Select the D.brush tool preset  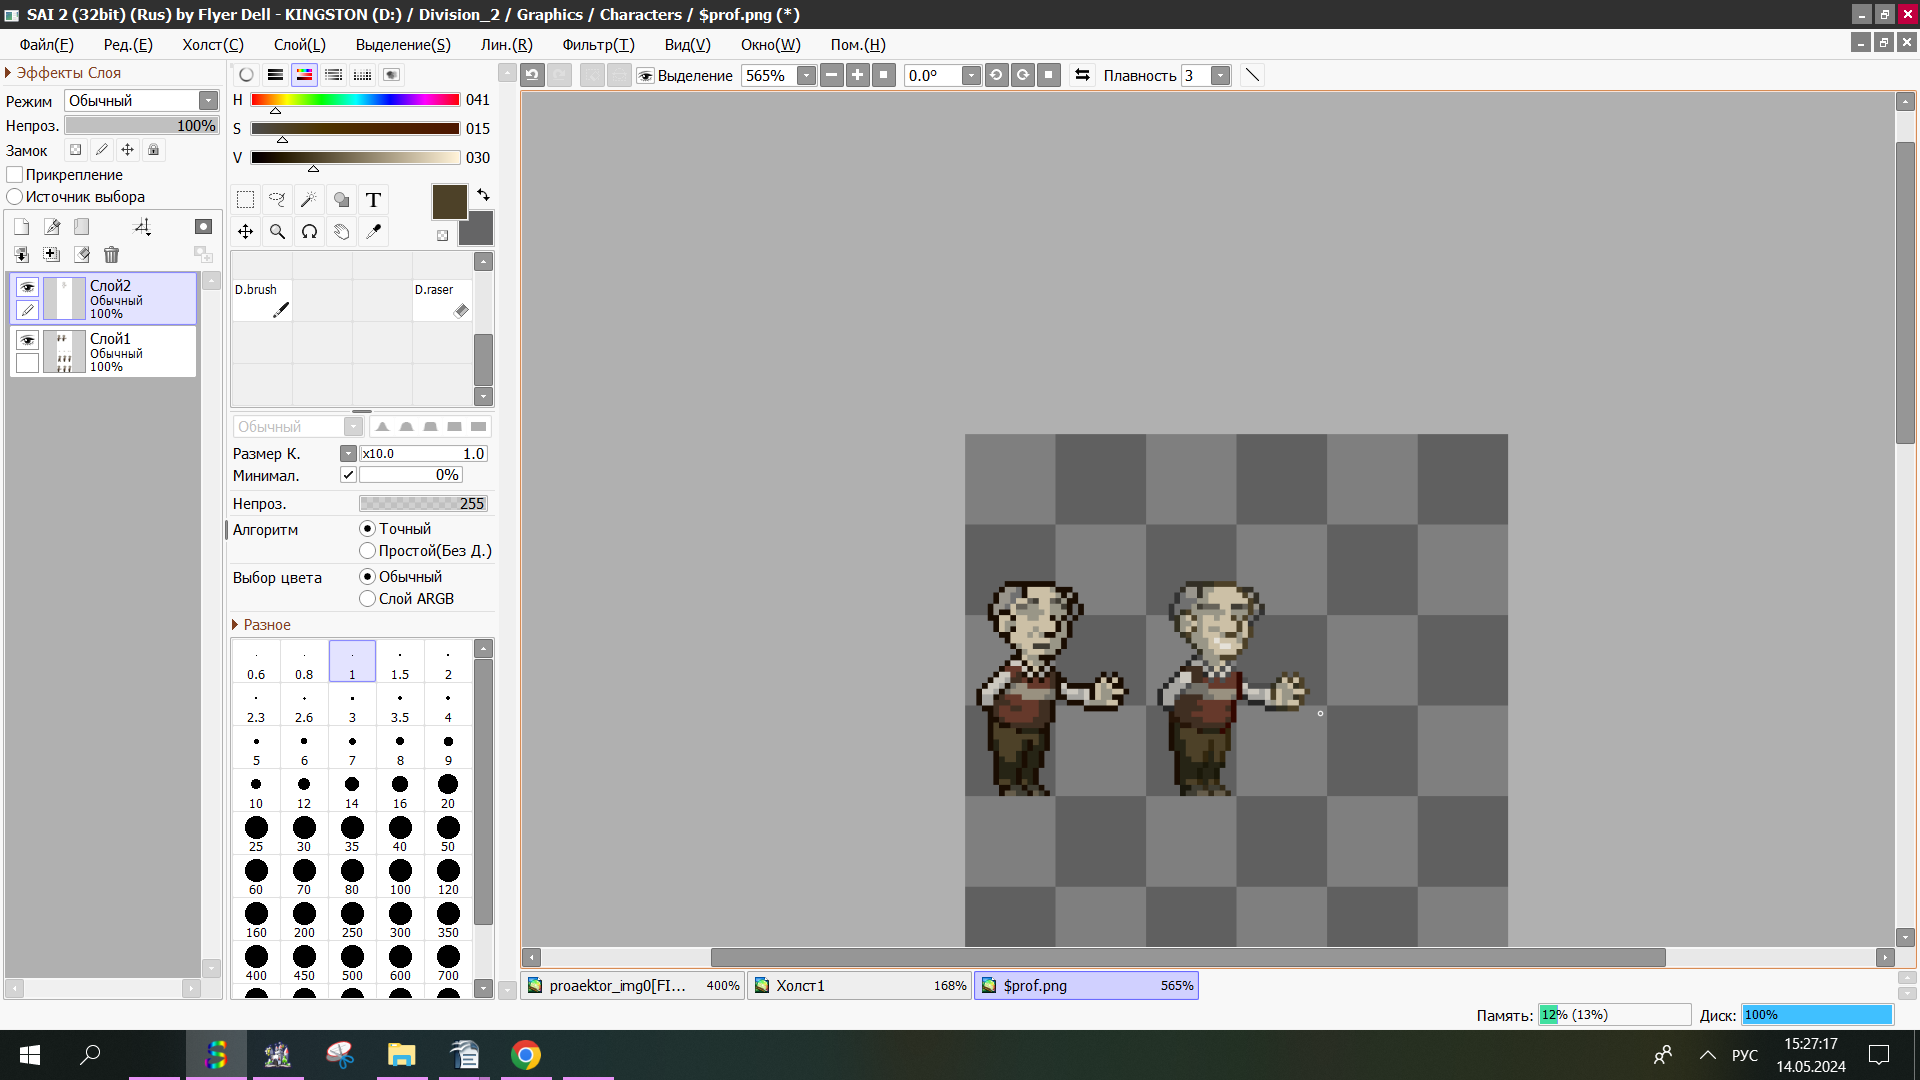tap(262, 300)
